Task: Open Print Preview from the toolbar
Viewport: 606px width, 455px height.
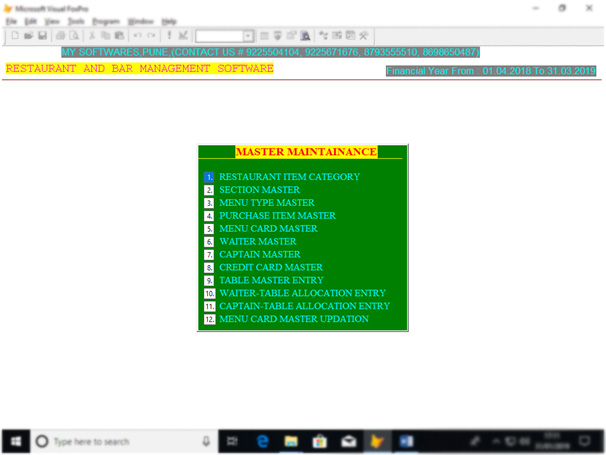Action: tap(74, 36)
